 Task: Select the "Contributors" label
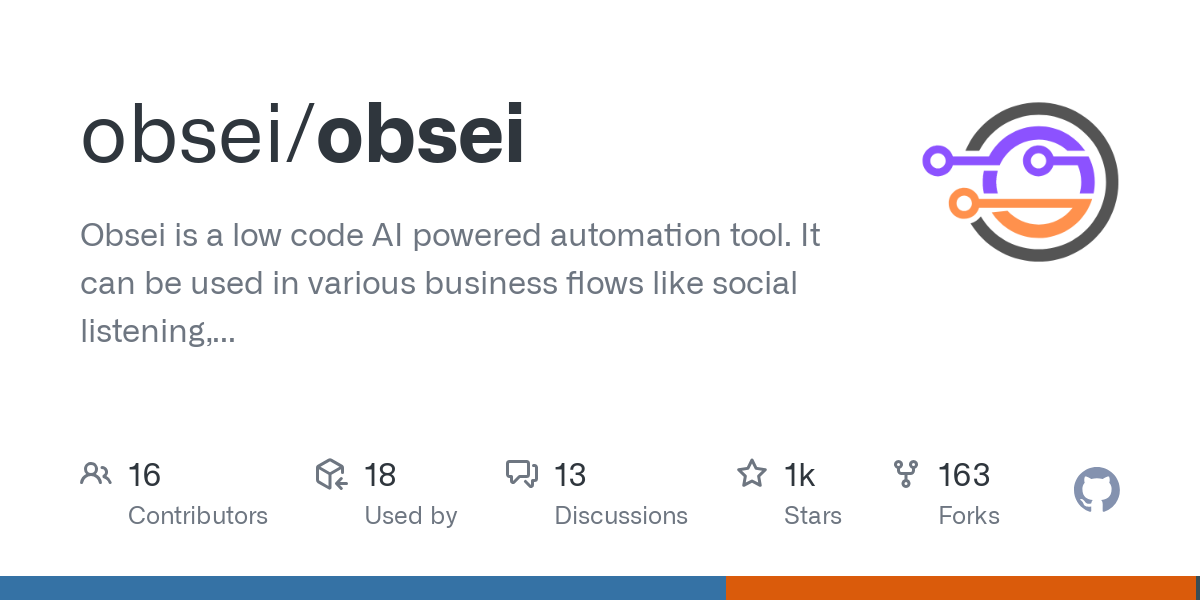point(198,516)
